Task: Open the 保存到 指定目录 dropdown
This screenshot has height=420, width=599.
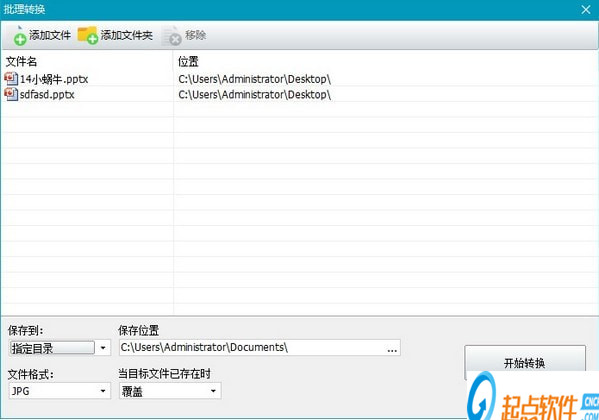Action: pyautogui.click(x=60, y=348)
